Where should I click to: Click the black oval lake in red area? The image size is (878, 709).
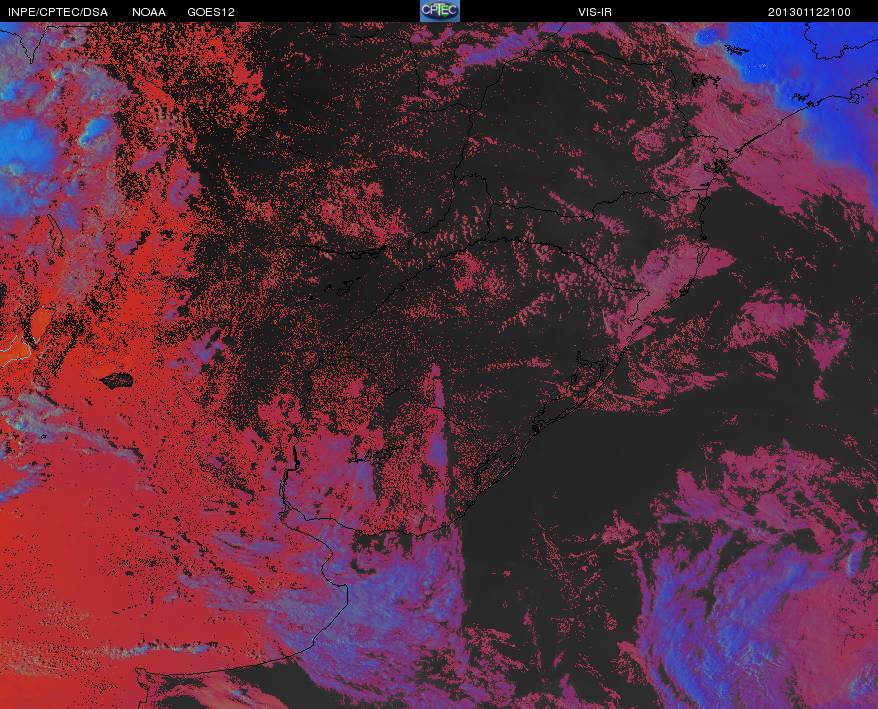(x=117, y=381)
